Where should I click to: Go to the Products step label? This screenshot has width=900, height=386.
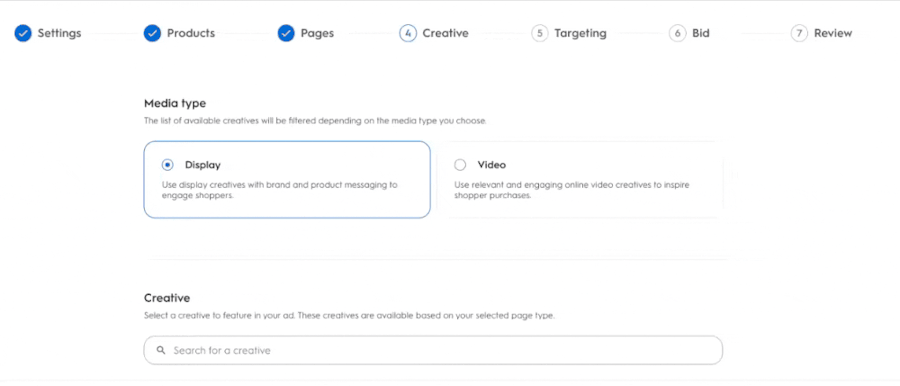click(191, 33)
